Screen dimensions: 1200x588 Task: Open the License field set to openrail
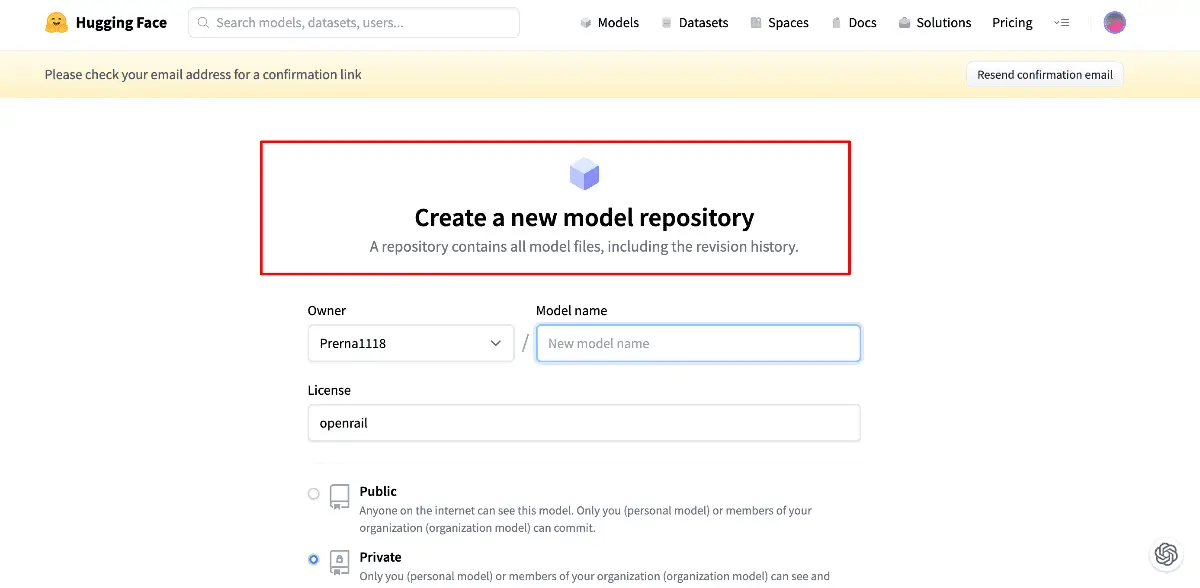coord(584,423)
